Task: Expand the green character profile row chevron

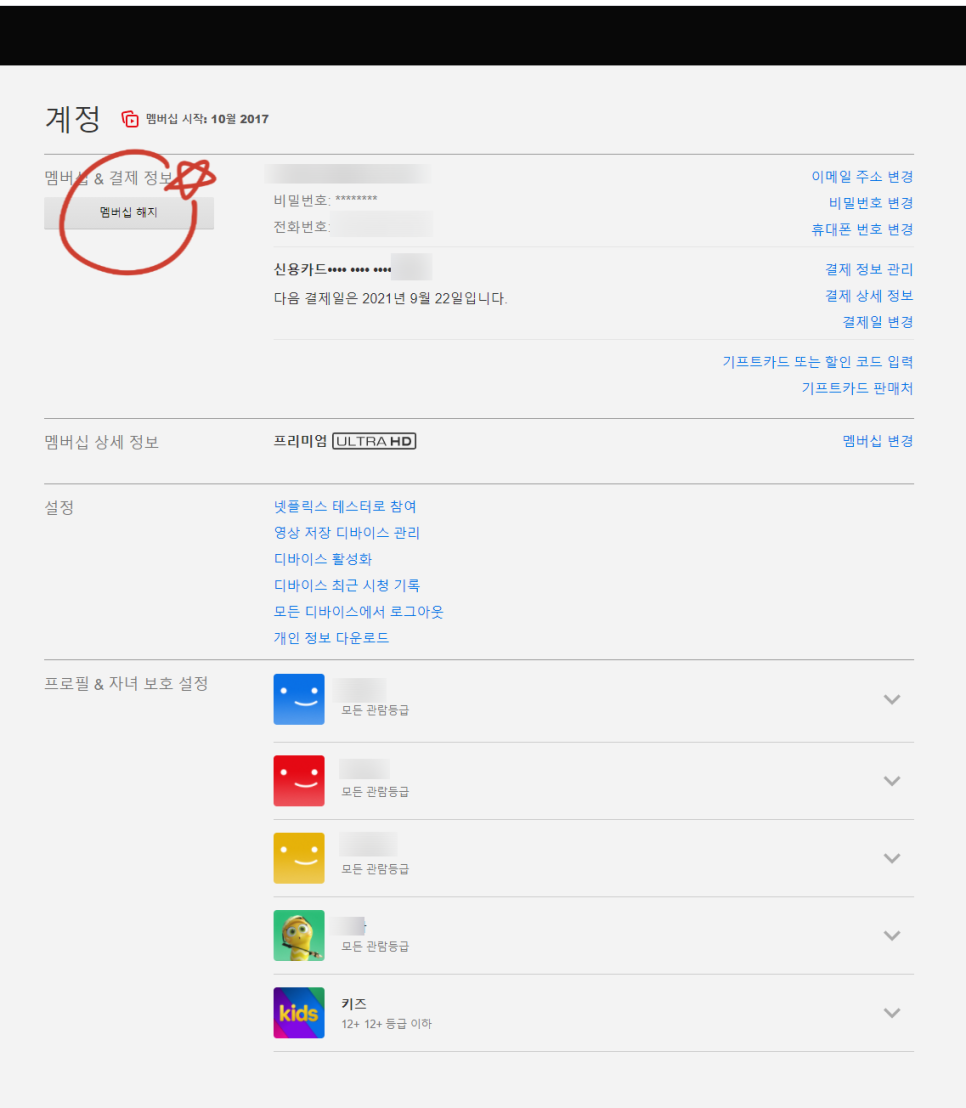Action: pyautogui.click(x=892, y=936)
